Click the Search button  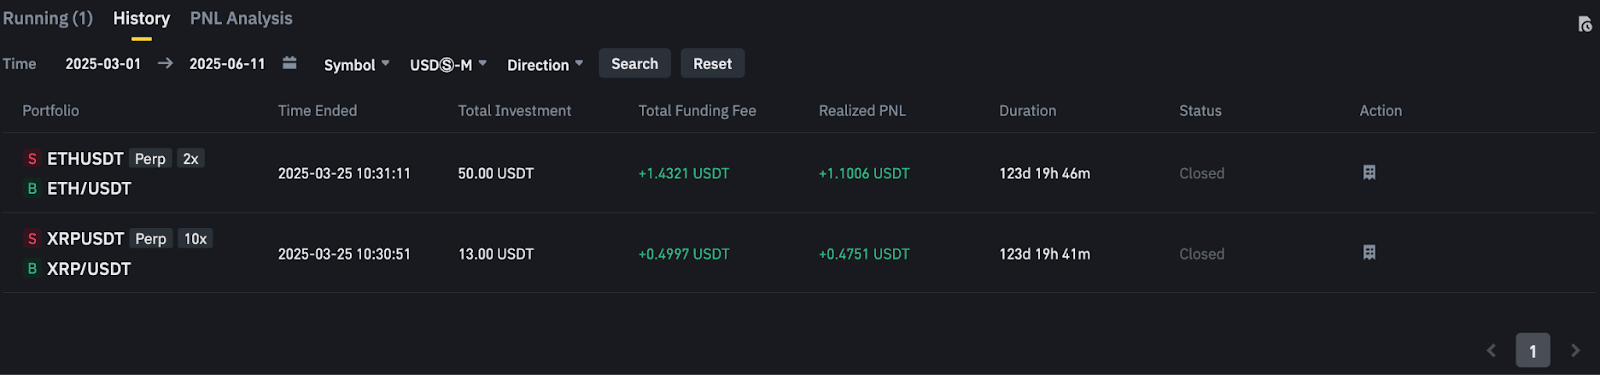(635, 63)
